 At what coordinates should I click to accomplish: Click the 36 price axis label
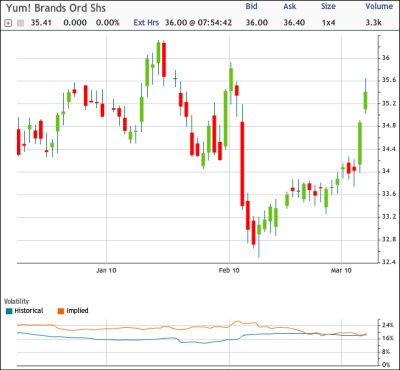pos(385,58)
